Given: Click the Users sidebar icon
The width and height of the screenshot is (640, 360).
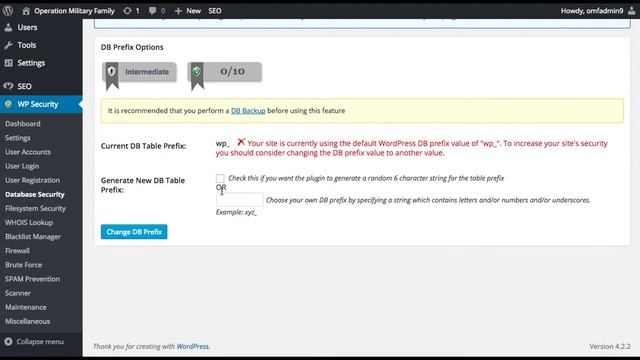Looking at the screenshot, I should point(9,27).
